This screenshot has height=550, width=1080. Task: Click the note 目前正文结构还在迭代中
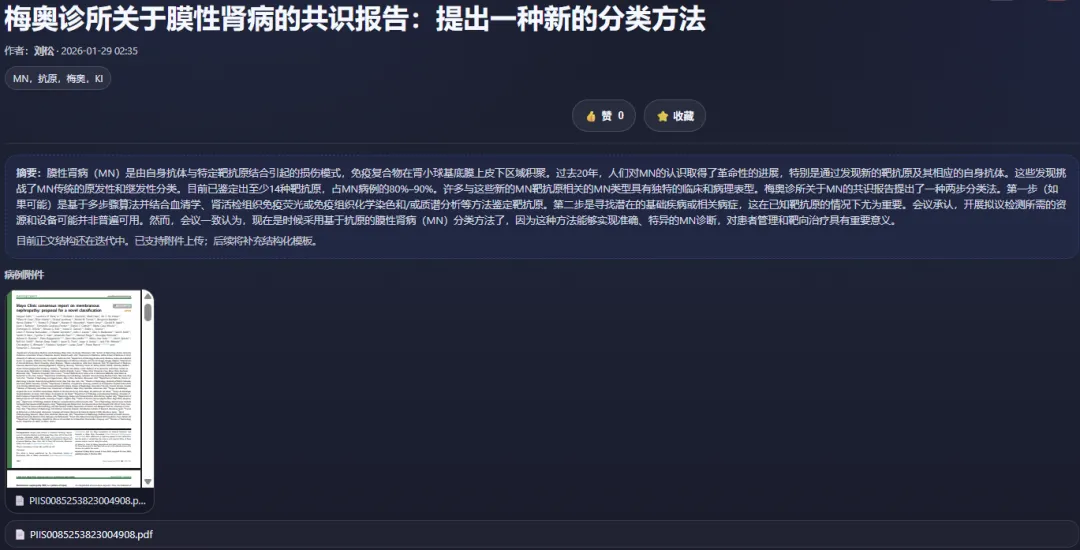coord(72,241)
